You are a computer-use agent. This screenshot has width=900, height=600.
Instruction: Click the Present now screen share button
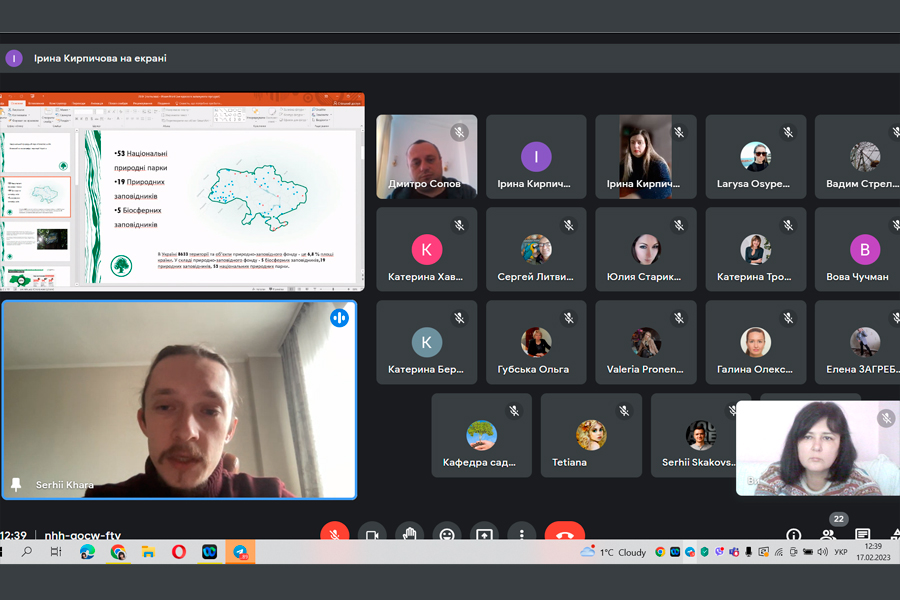coord(484,533)
